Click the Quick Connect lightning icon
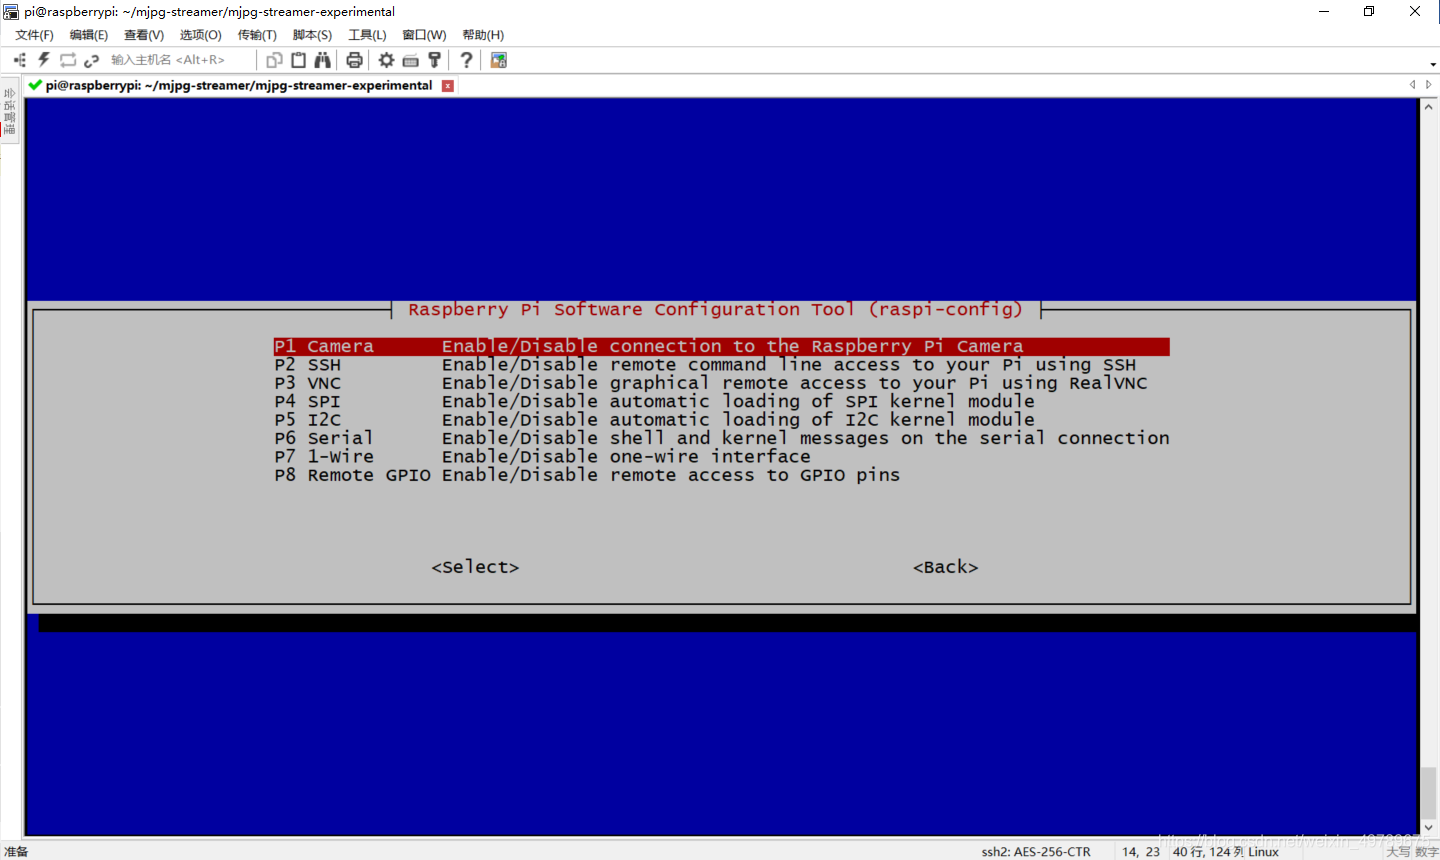The image size is (1440, 860). 44,60
